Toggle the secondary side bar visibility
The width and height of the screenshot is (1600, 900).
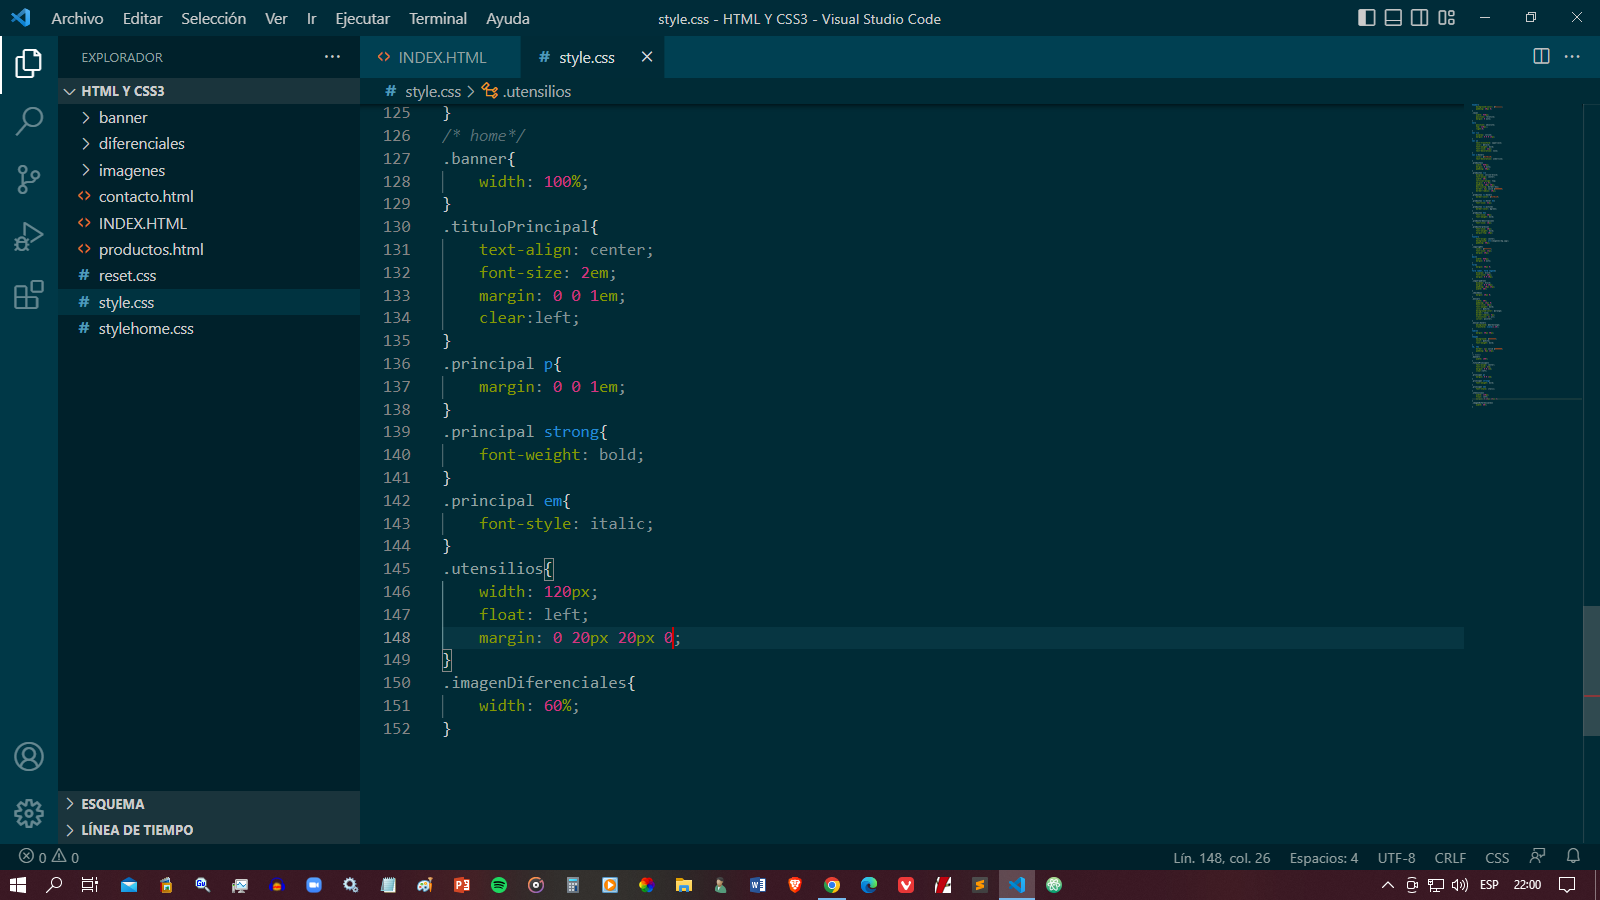pyautogui.click(x=1419, y=18)
